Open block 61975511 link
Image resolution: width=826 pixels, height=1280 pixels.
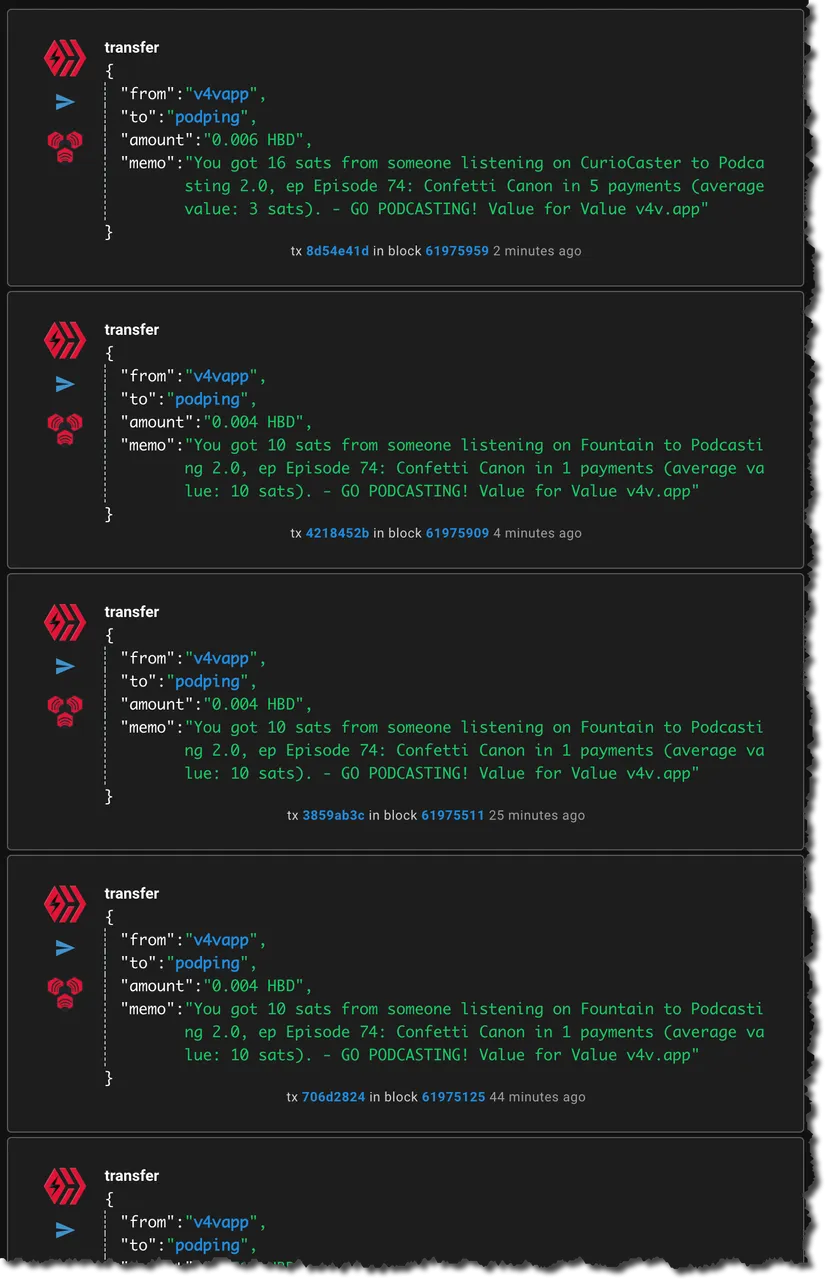(453, 815)
